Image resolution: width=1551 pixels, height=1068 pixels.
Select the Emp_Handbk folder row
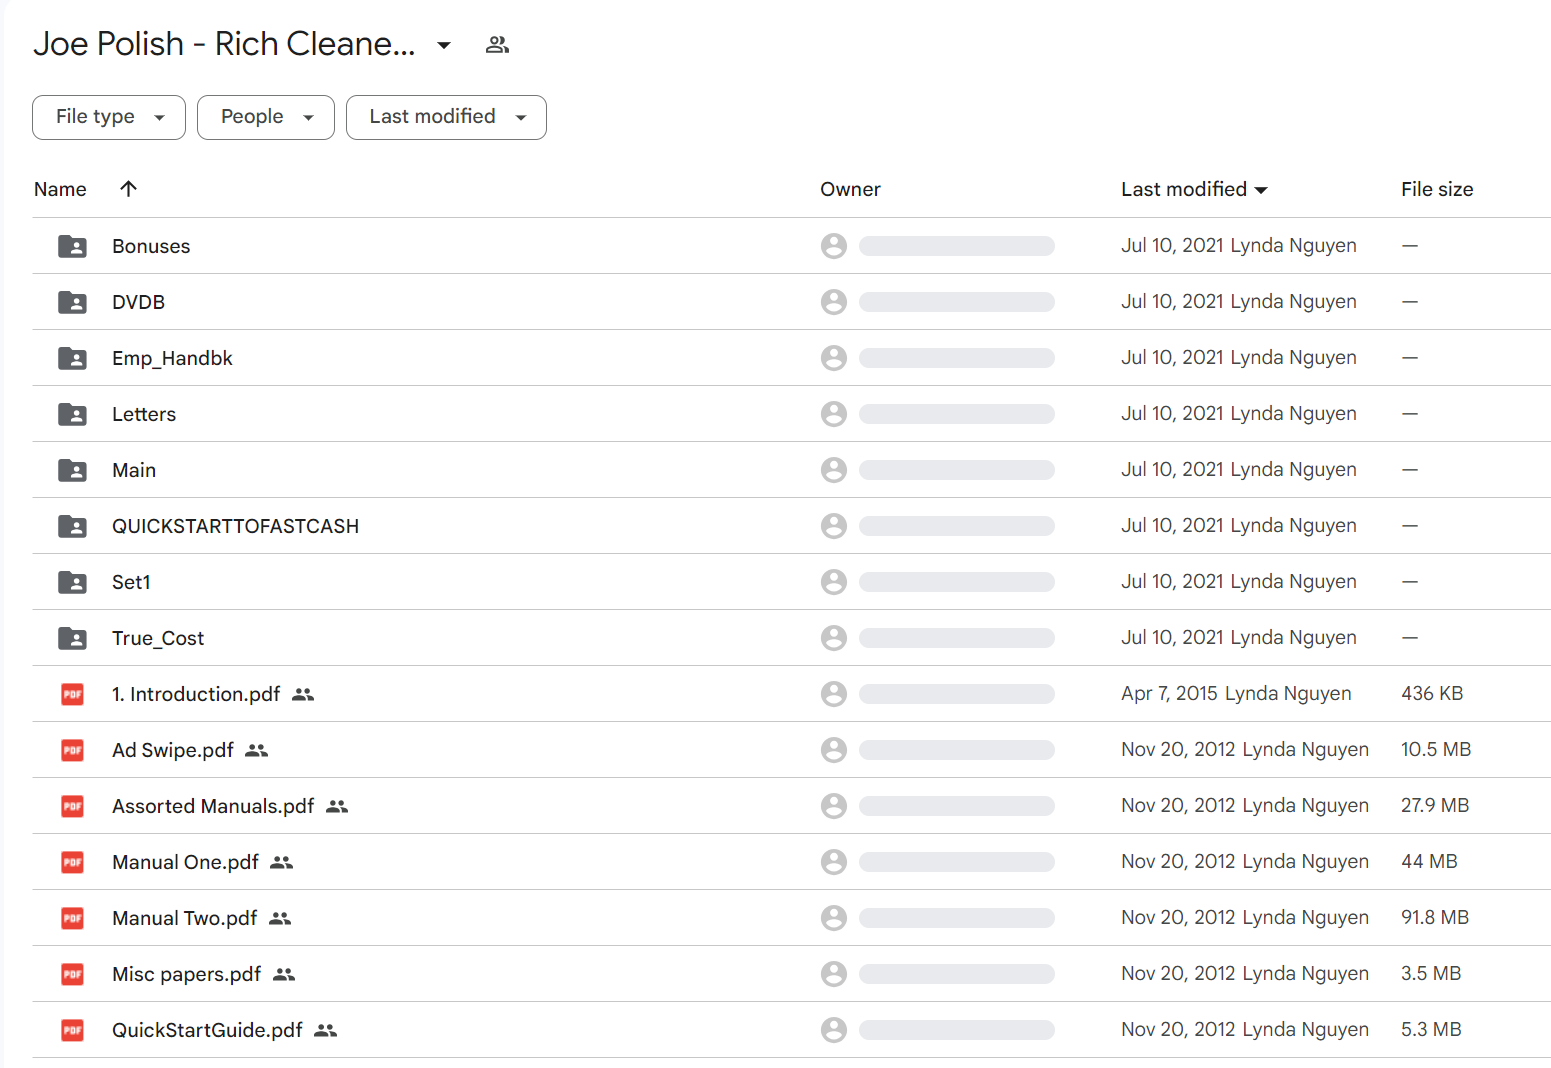click(x=791, y=358)
